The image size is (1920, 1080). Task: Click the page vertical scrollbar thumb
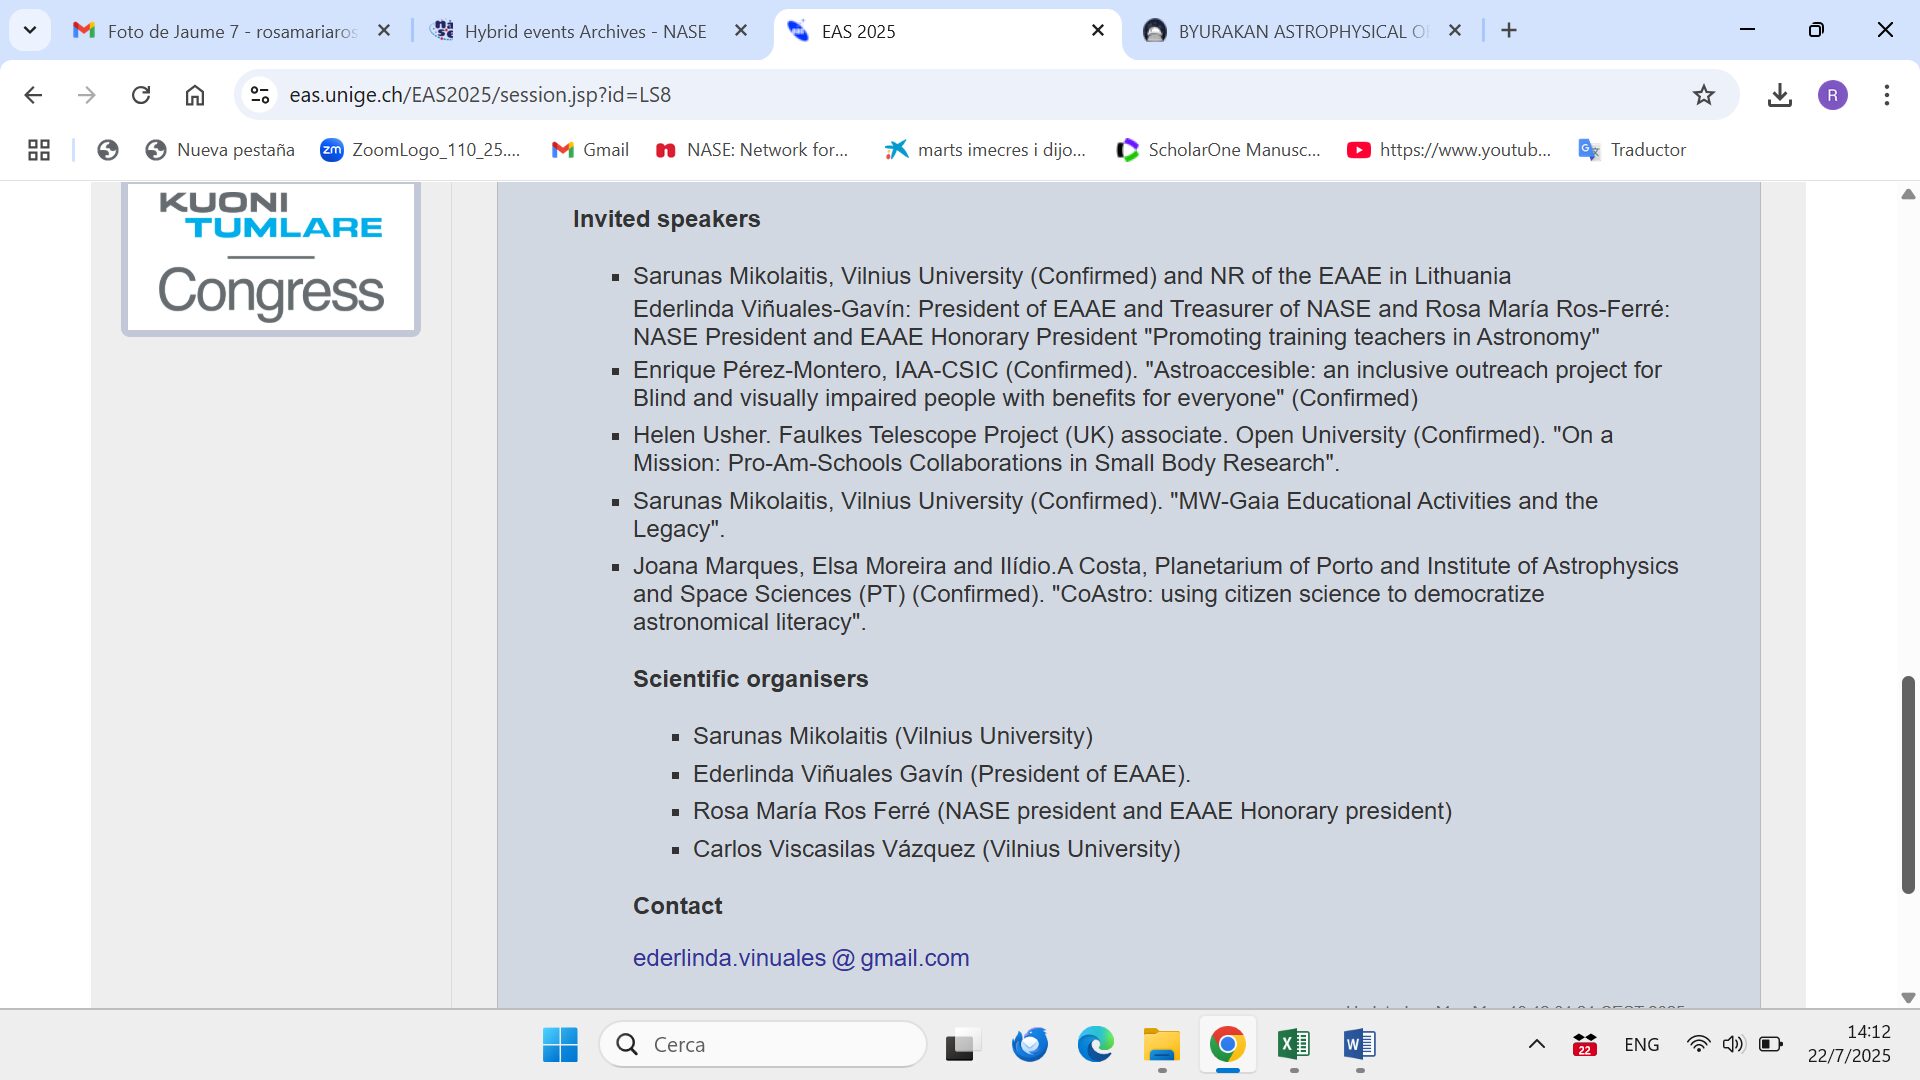pos(1908,785)
